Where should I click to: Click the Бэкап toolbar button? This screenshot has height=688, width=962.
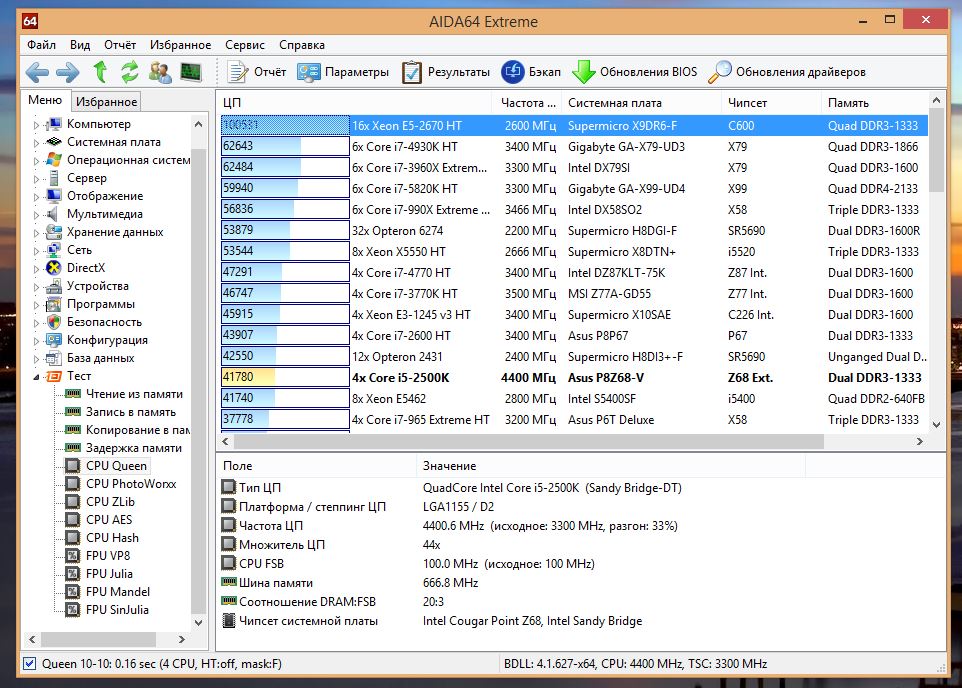pyautogui.click(x=531, y=72)
